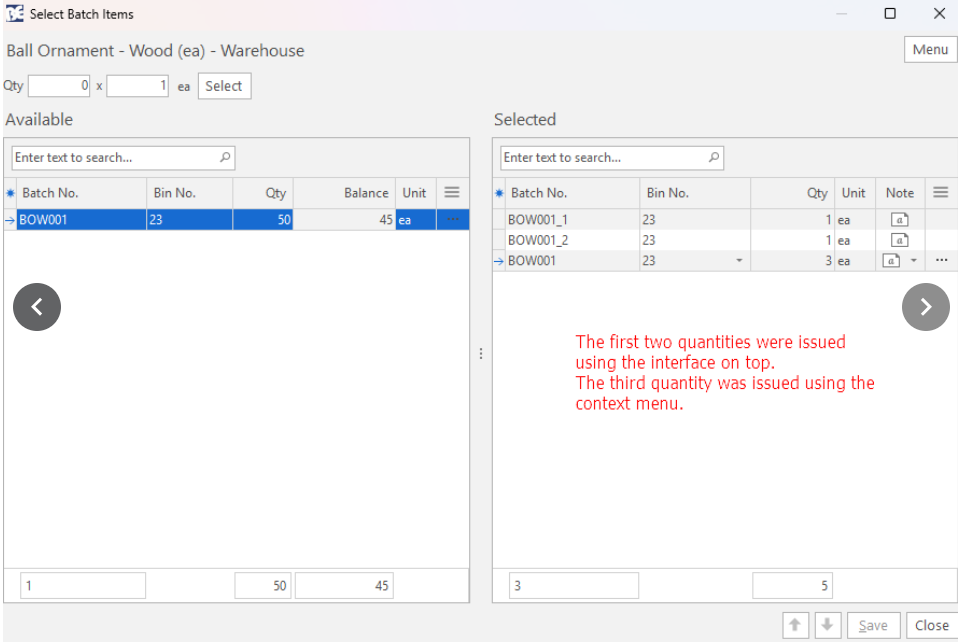This screenshot has height=642, width=958.
Task: Sort Available by Balance header
Action: tap(345, 193)
